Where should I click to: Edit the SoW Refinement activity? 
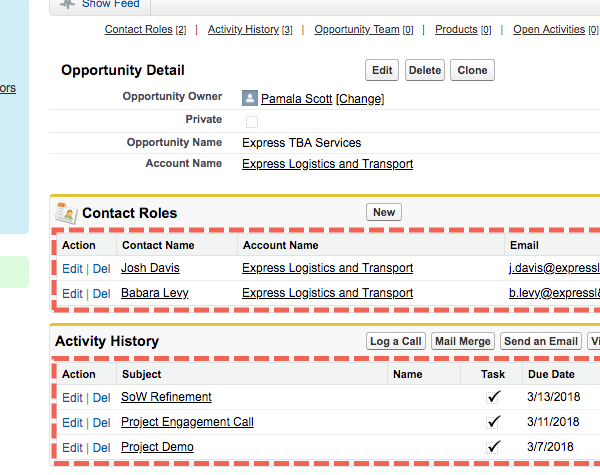pos(72,398)
